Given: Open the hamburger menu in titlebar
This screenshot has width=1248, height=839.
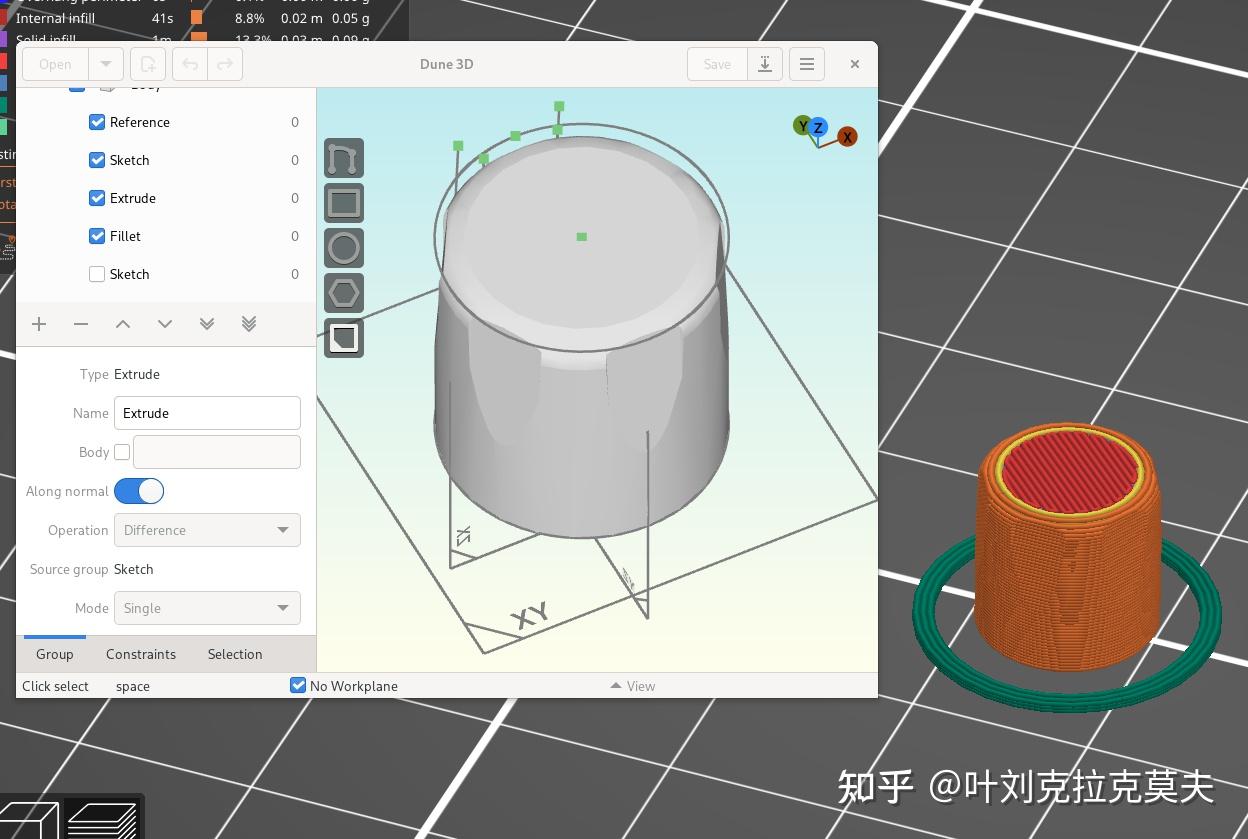Looking at the screenshot, I should [x=807, y=63].
